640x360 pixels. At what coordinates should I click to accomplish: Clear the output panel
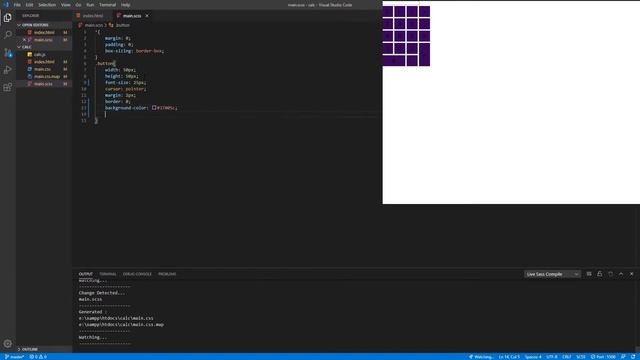589,274
